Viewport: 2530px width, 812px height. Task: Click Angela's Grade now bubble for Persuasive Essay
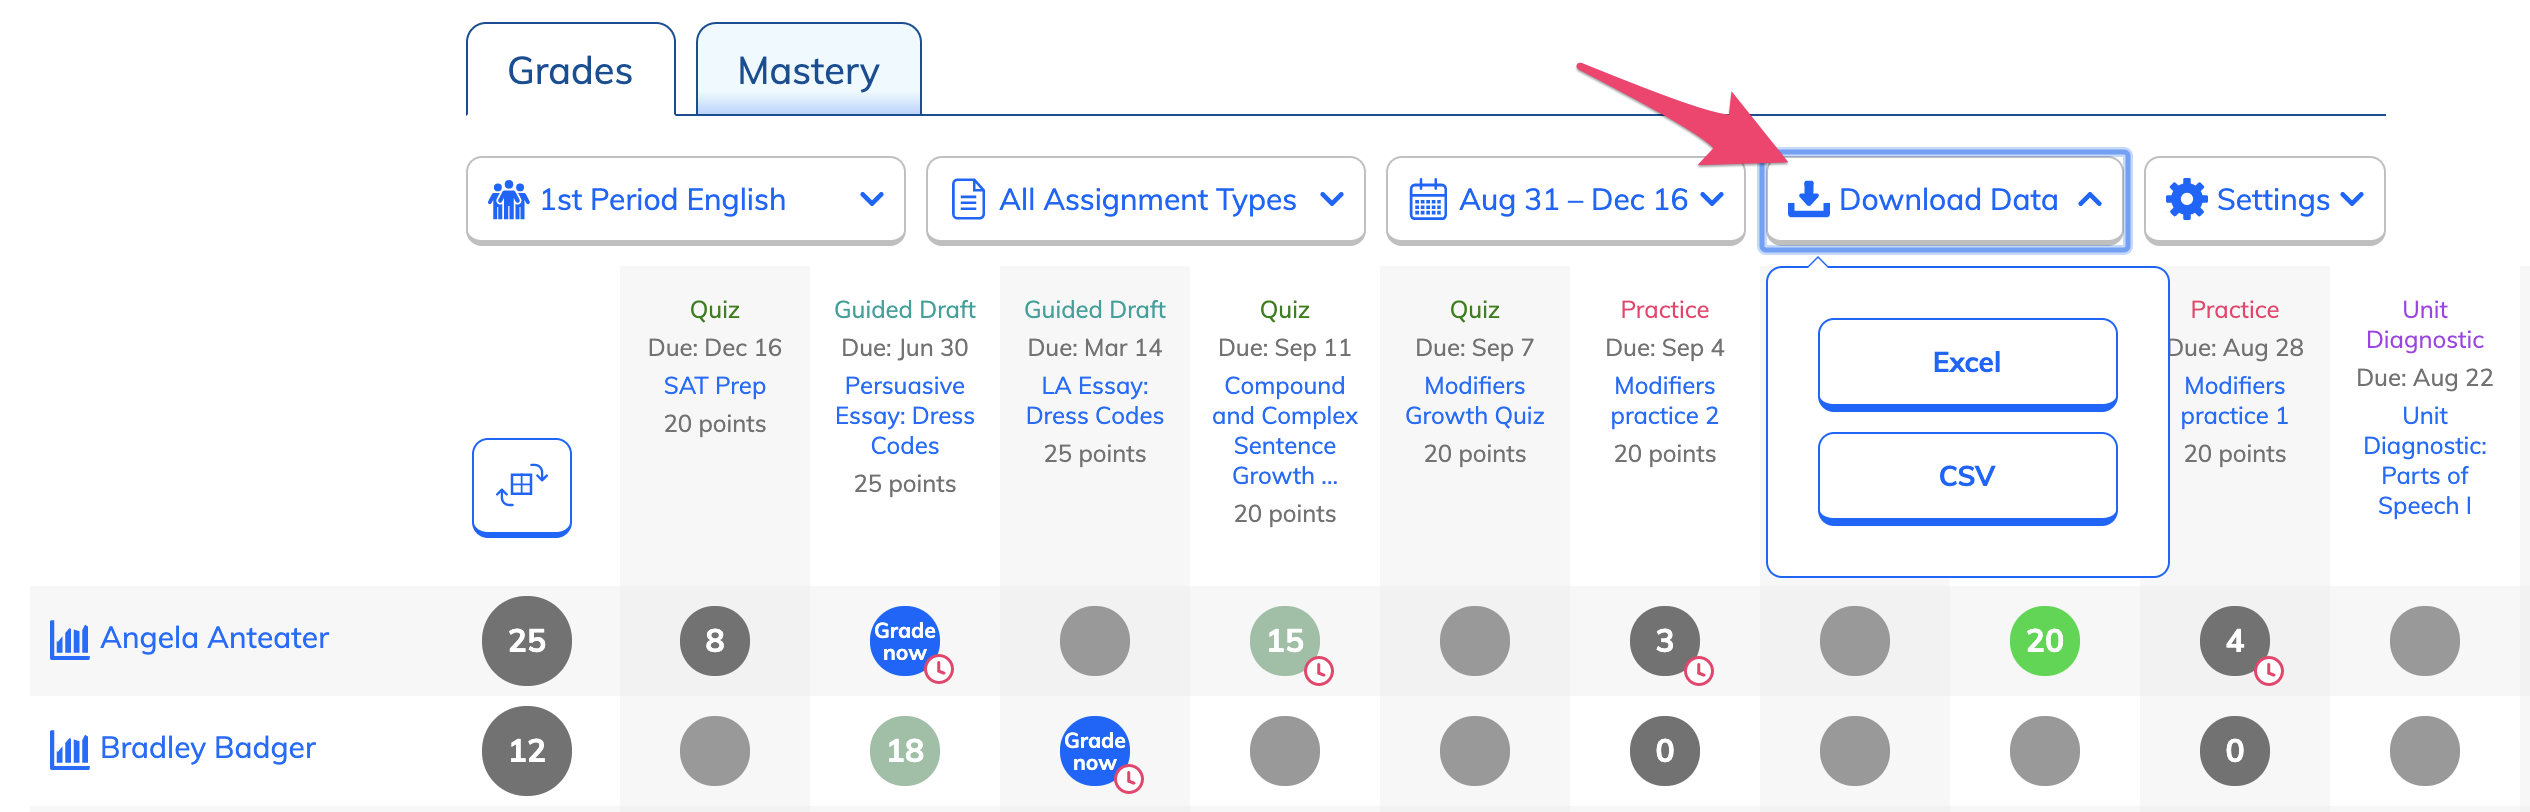(905, 641)
